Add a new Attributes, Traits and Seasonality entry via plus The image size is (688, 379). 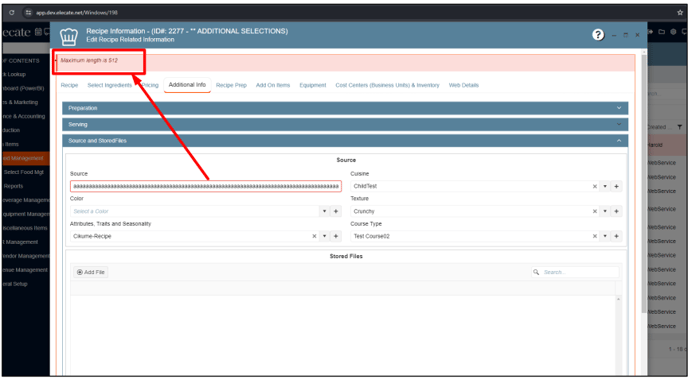[x=336, y=236]
